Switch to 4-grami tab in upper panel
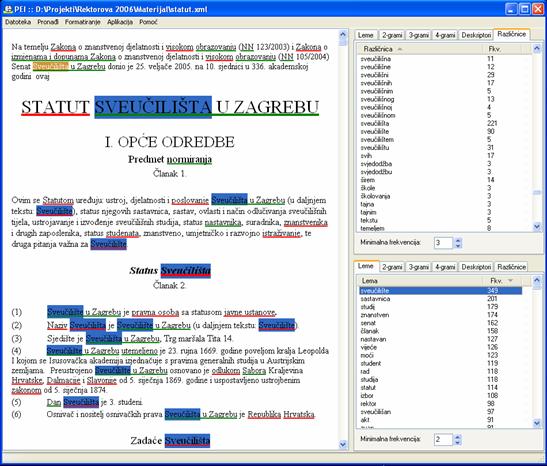Viewport: 547px width, 466px height. pos(445,35)
